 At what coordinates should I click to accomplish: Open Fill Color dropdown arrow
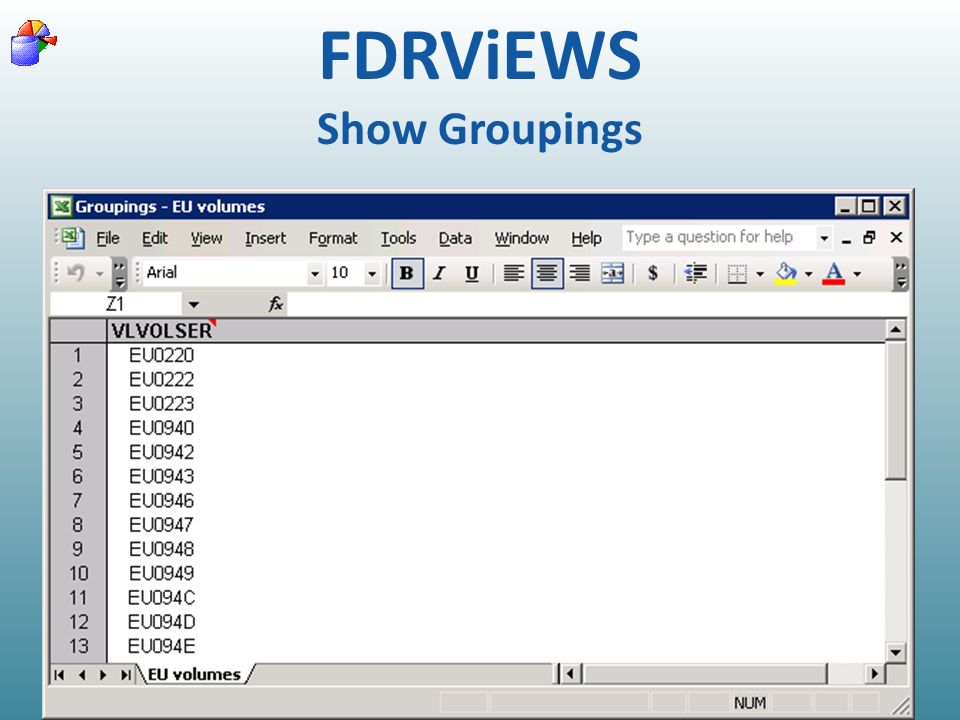tap(808, 274)
